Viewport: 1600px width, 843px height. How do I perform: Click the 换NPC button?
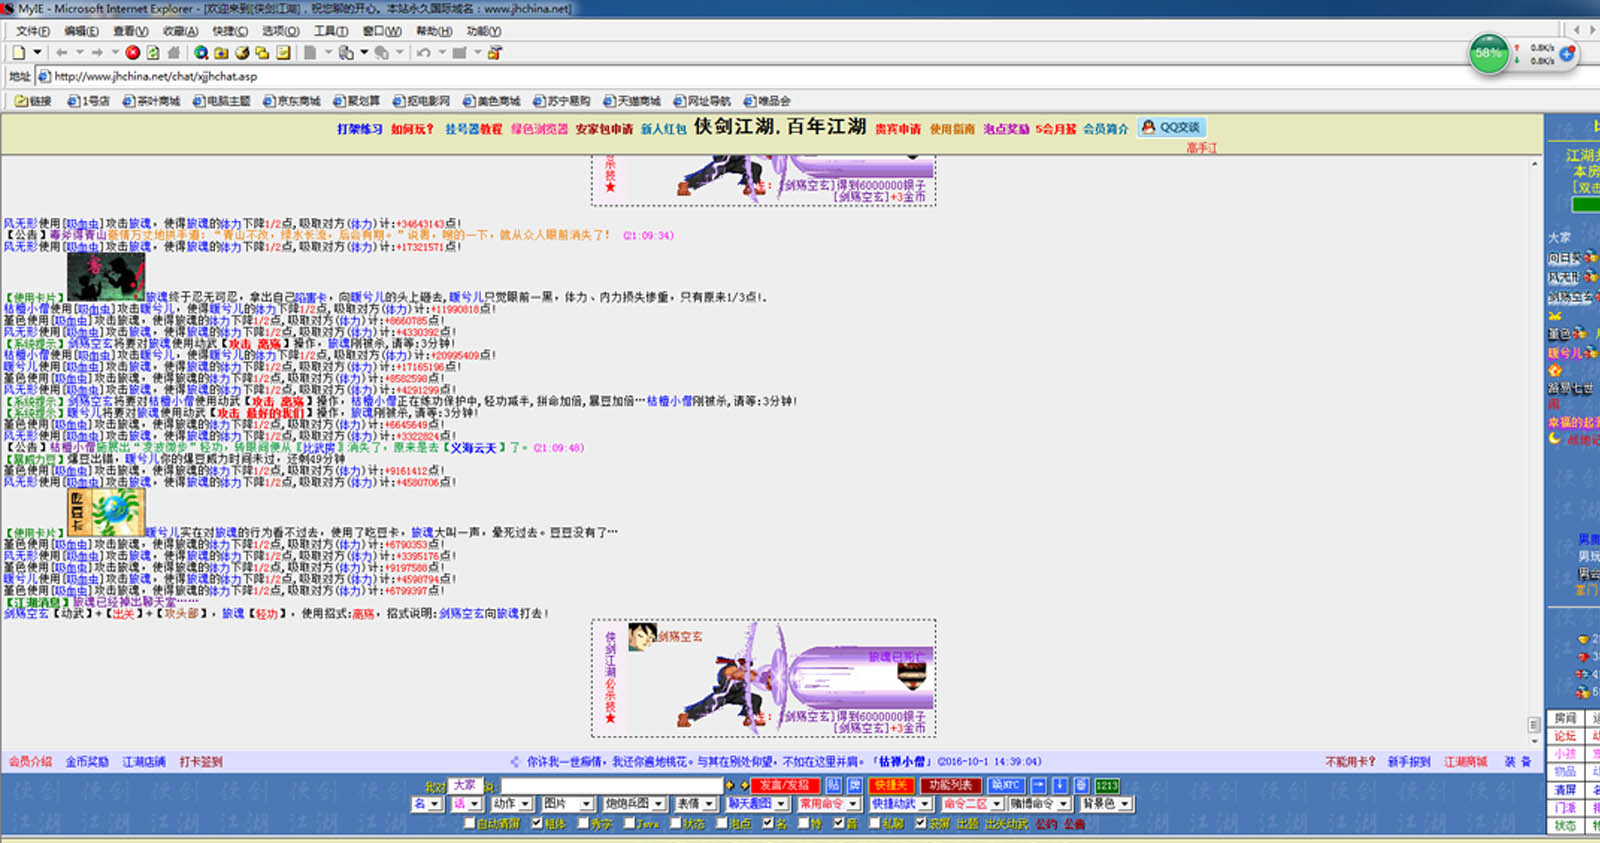1006,785
